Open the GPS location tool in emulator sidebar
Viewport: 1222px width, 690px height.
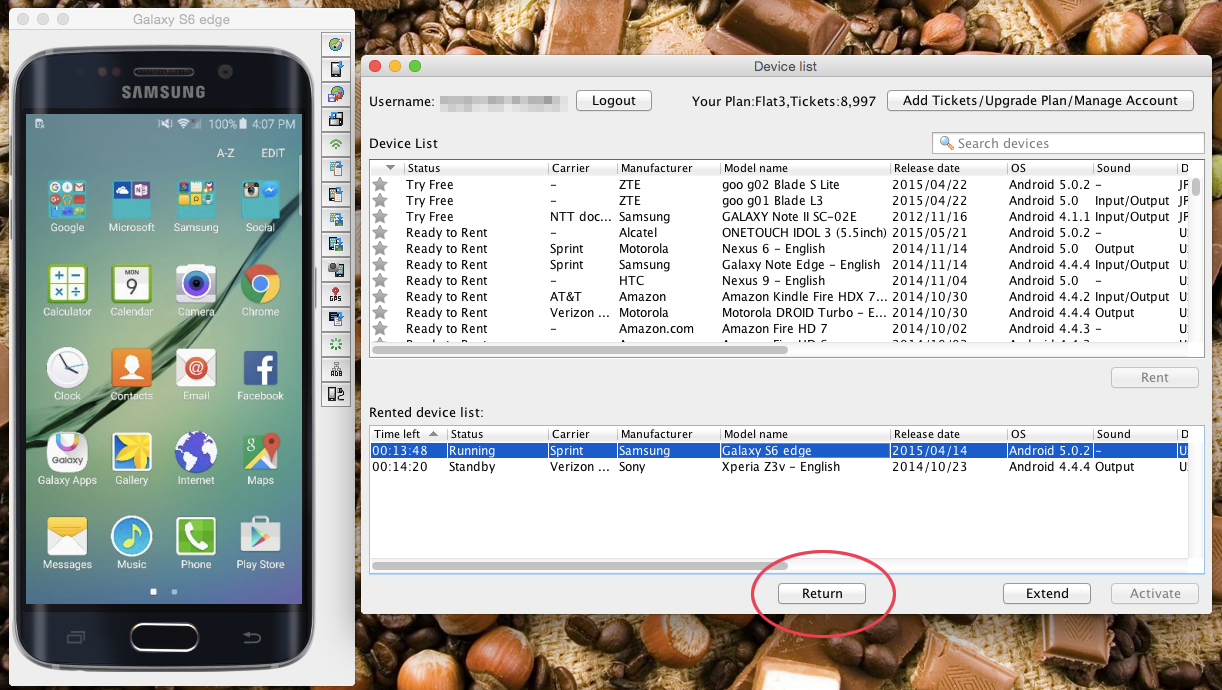click(336, 294)
